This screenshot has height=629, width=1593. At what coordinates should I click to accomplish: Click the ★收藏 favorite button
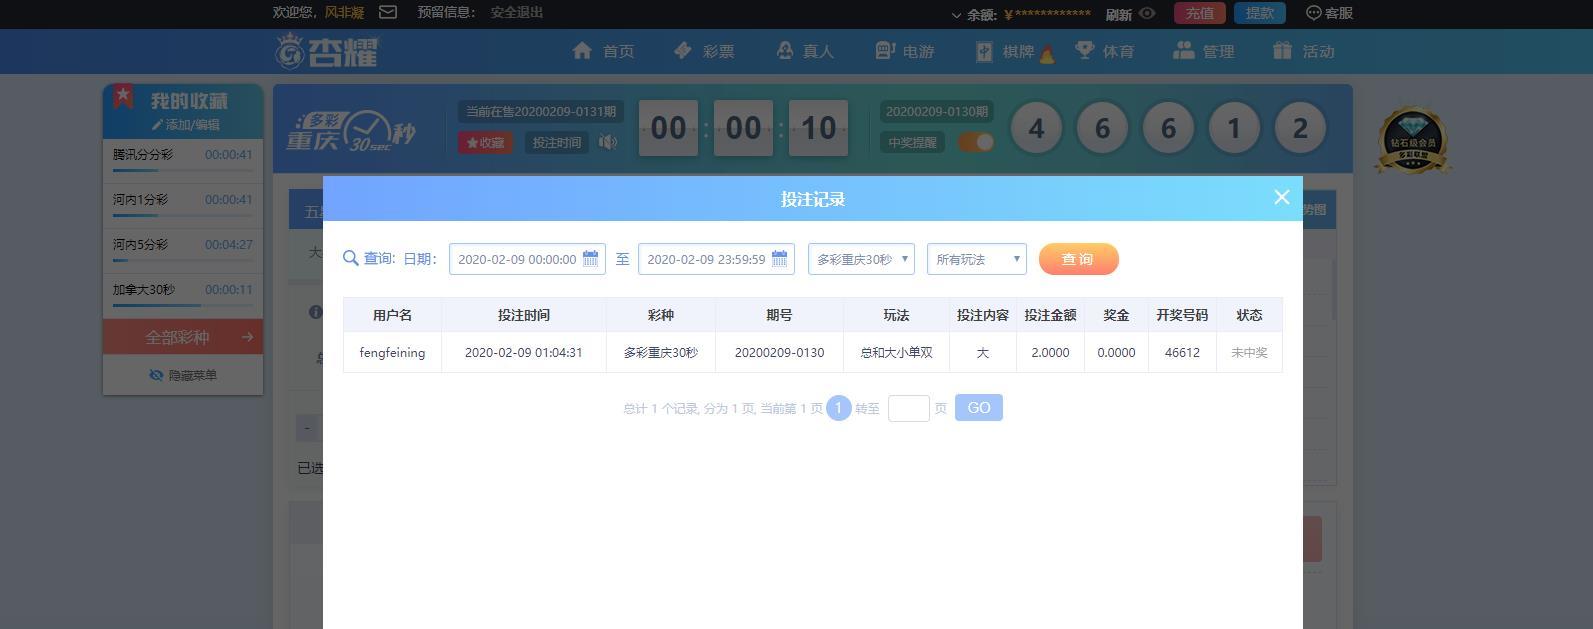(x=485, y=142)
